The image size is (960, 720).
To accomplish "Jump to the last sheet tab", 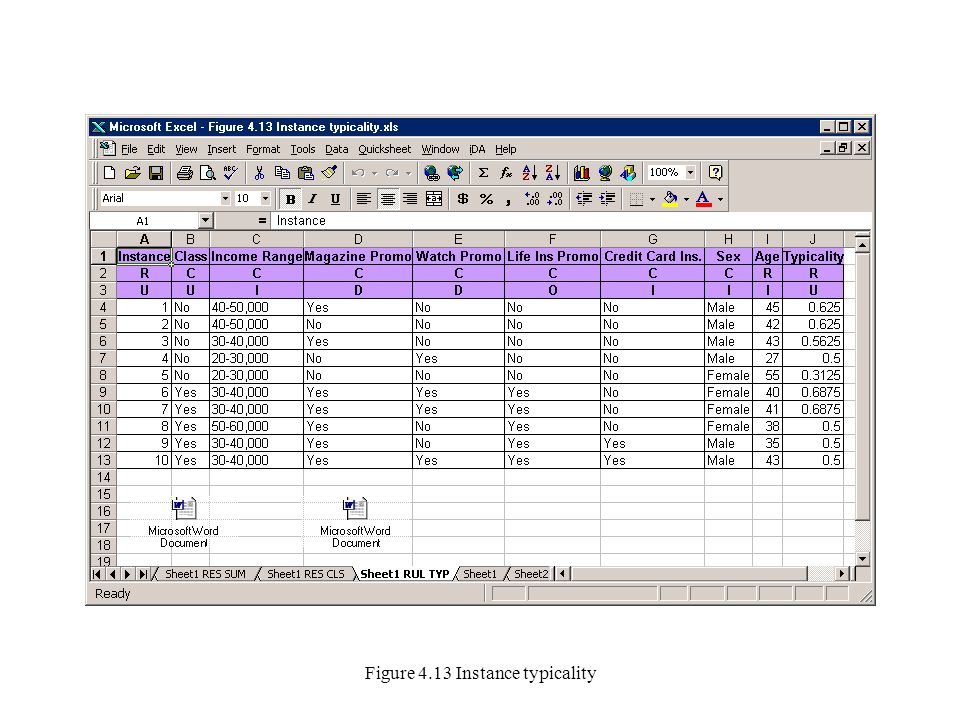I will [x=143, y=574].
